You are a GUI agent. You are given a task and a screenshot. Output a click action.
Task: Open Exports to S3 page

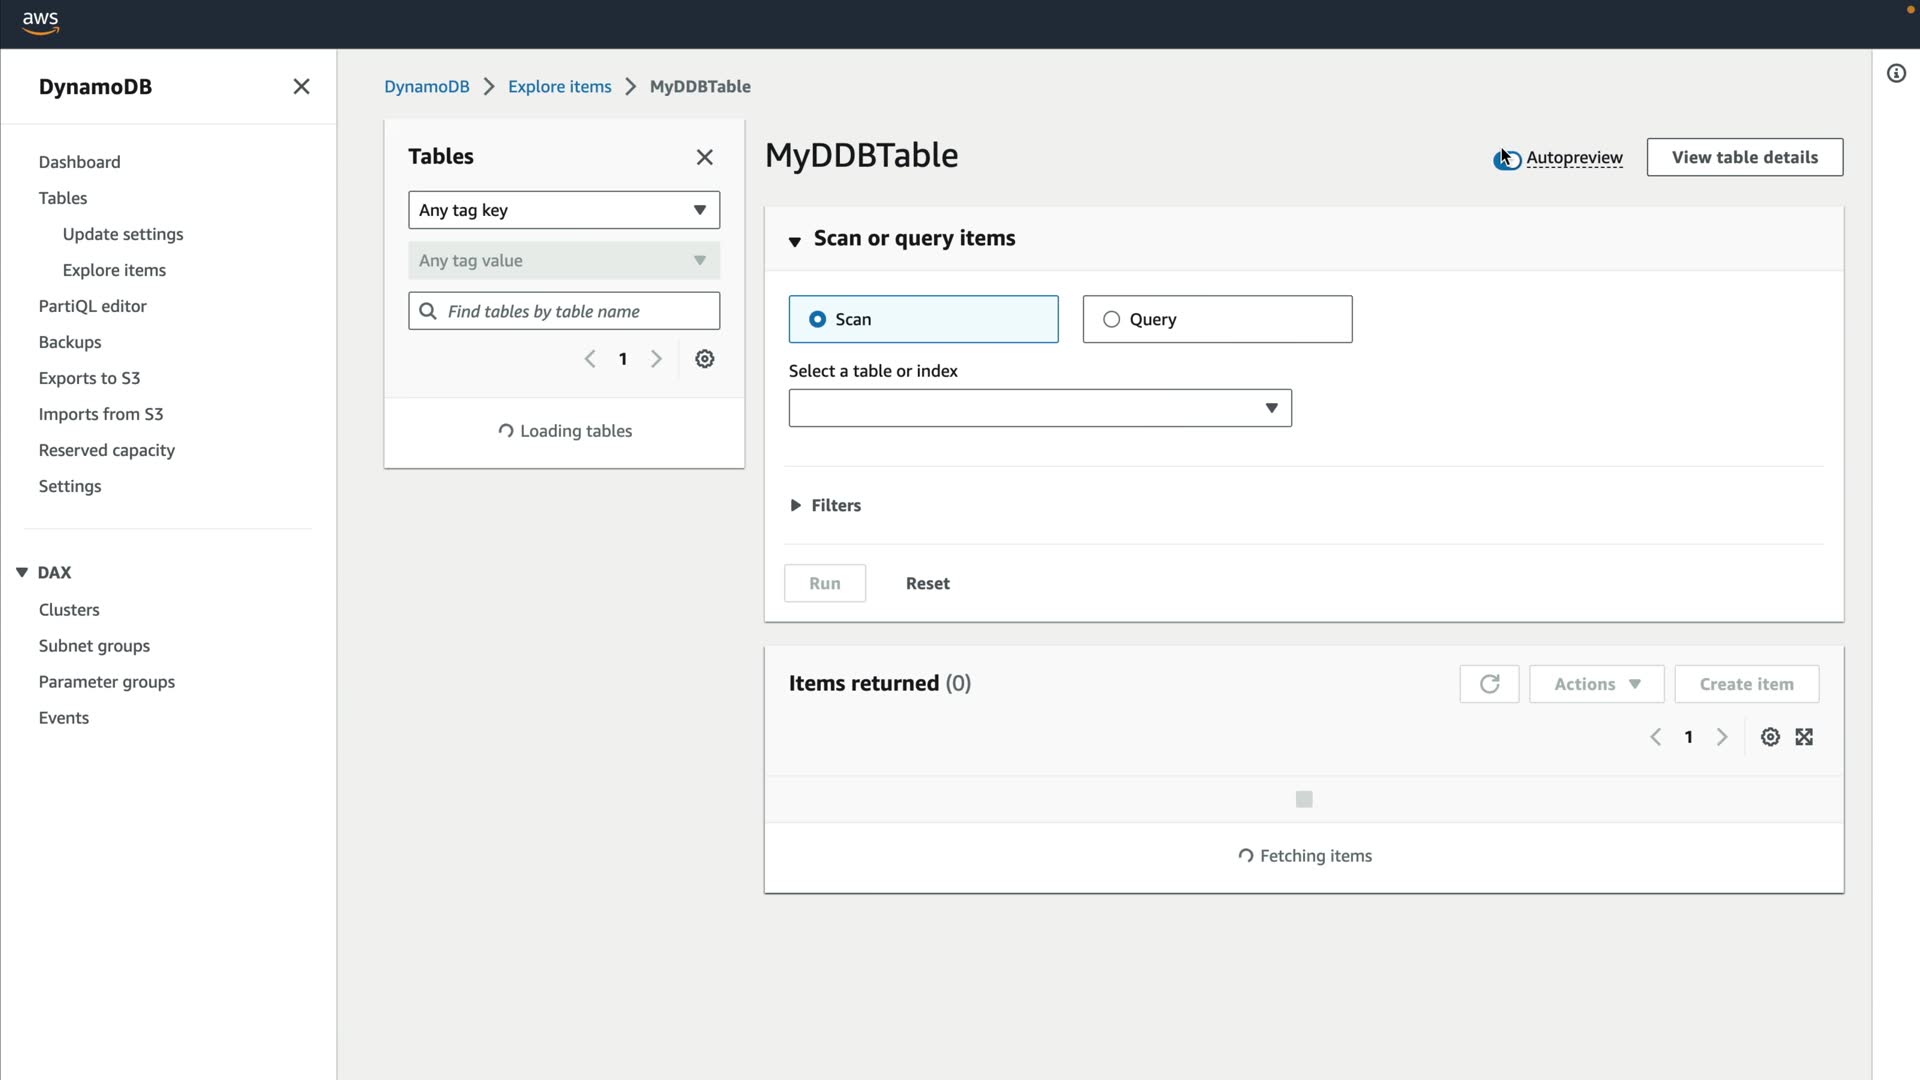(x=89, y=378)
